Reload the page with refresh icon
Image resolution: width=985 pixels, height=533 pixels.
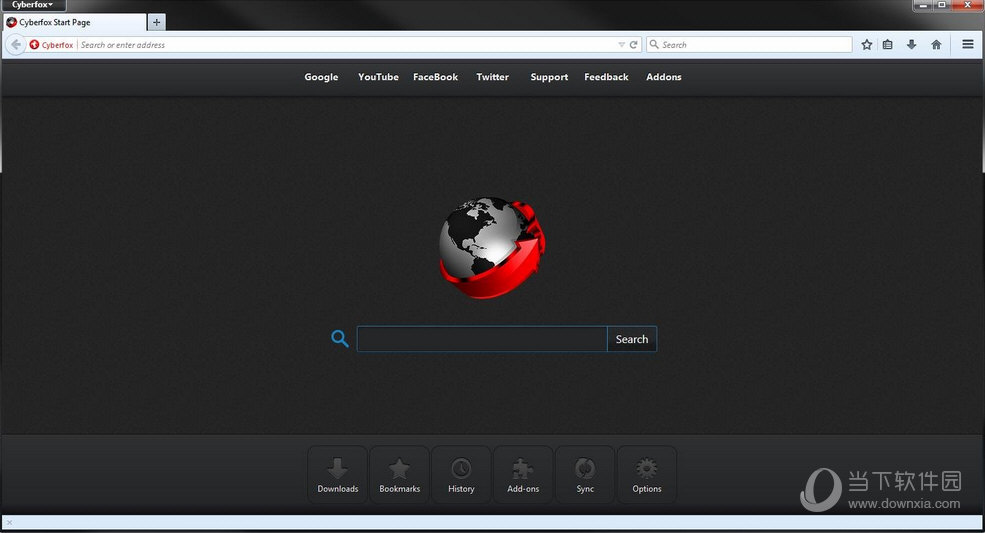(634, 45)
